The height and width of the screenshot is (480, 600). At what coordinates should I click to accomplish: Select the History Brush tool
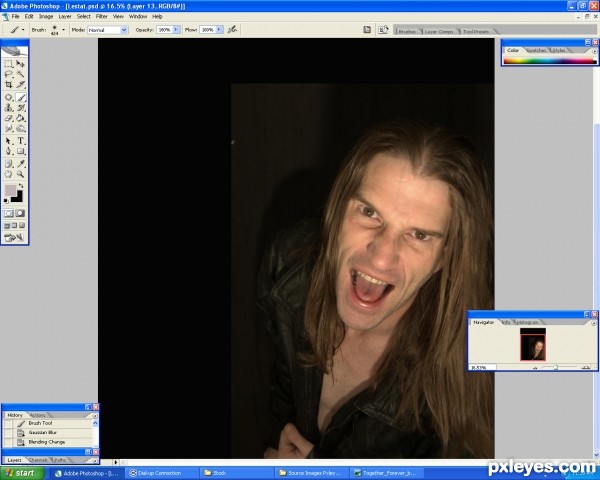(x=20, y=108)
